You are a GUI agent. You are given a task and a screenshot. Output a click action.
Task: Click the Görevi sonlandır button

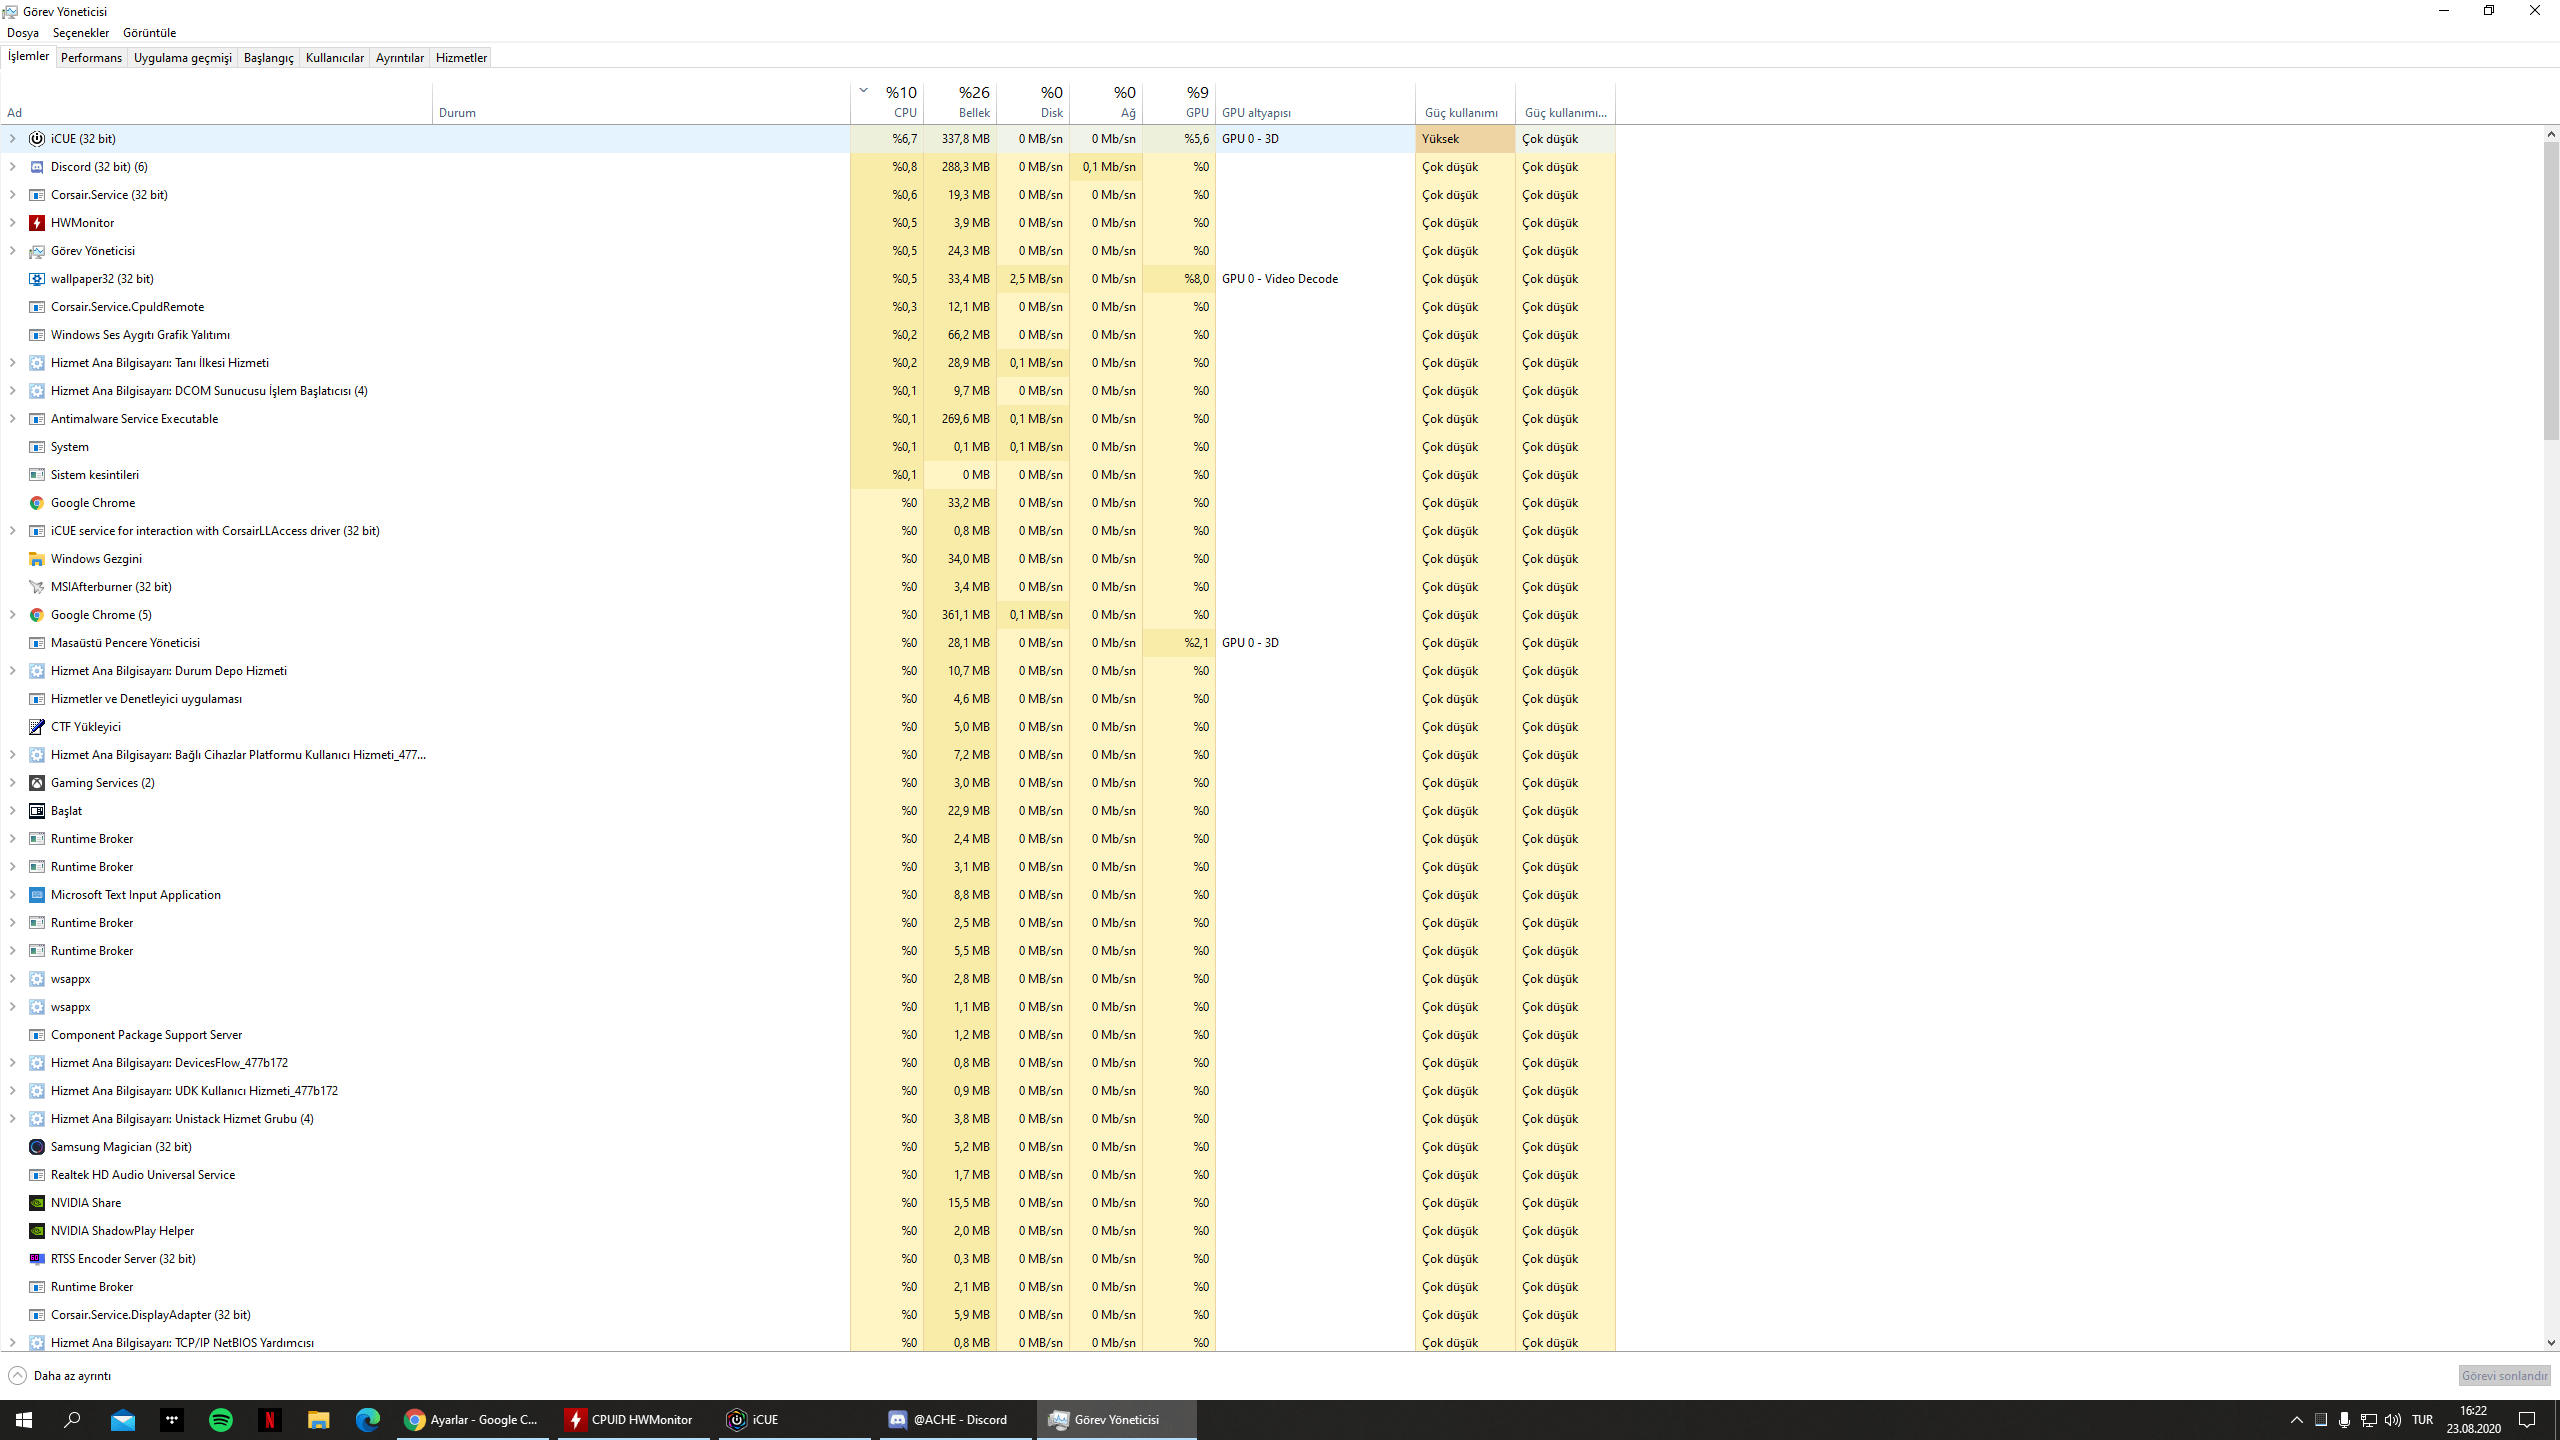coord(2503,1376)
